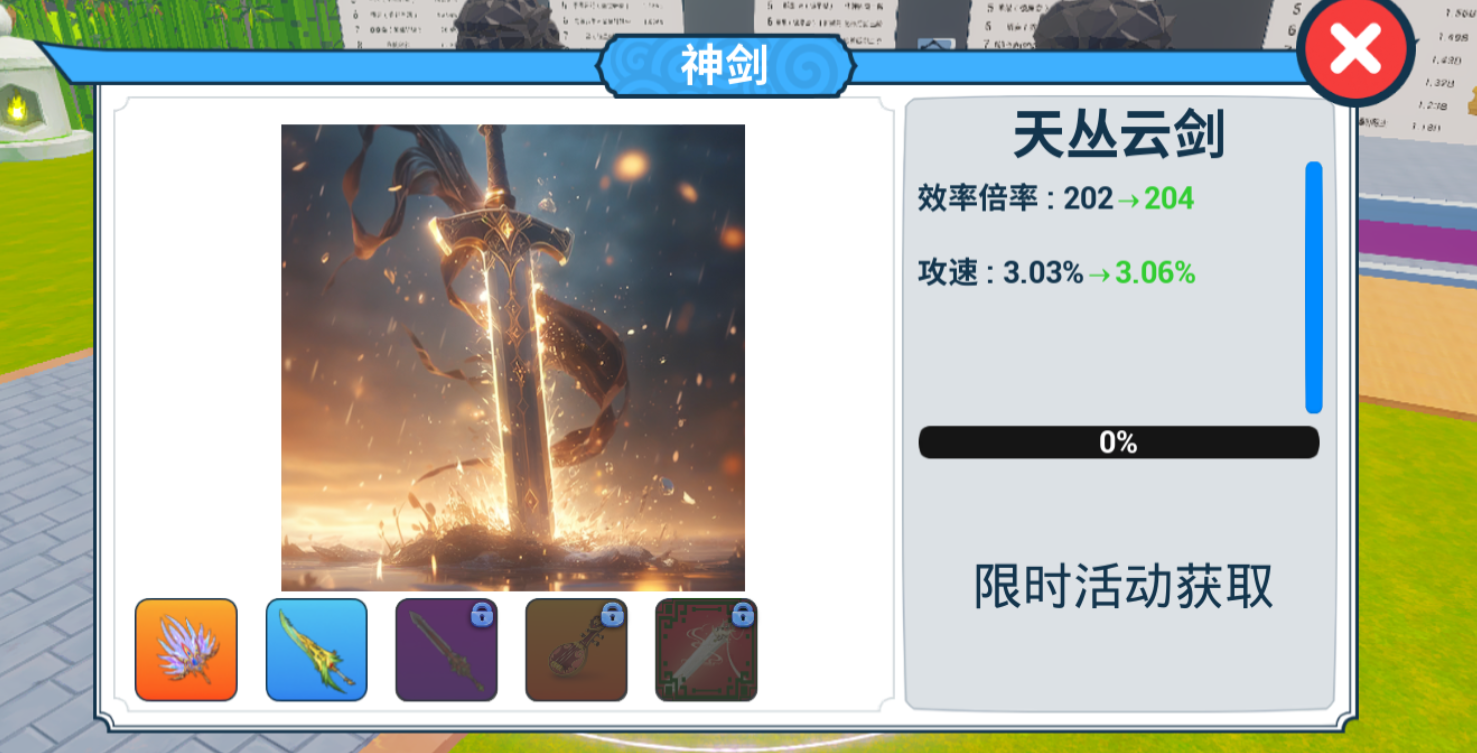This screenshot has height=753, width=1477.
Task: Click the 0% progress bar
Action: point(1119,442)
